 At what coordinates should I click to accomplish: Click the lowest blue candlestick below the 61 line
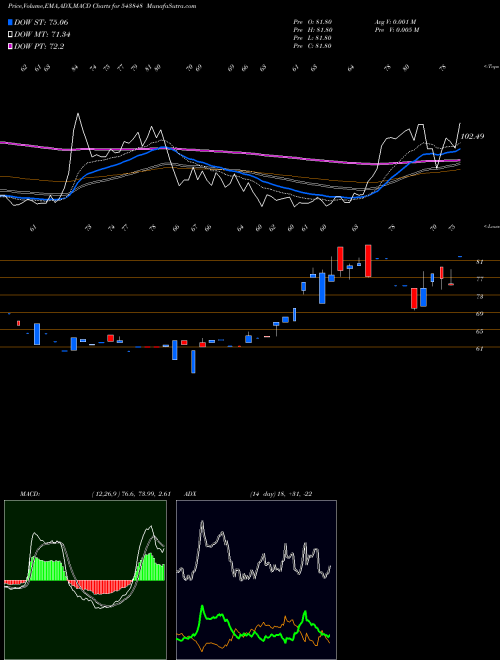[193, 361]
